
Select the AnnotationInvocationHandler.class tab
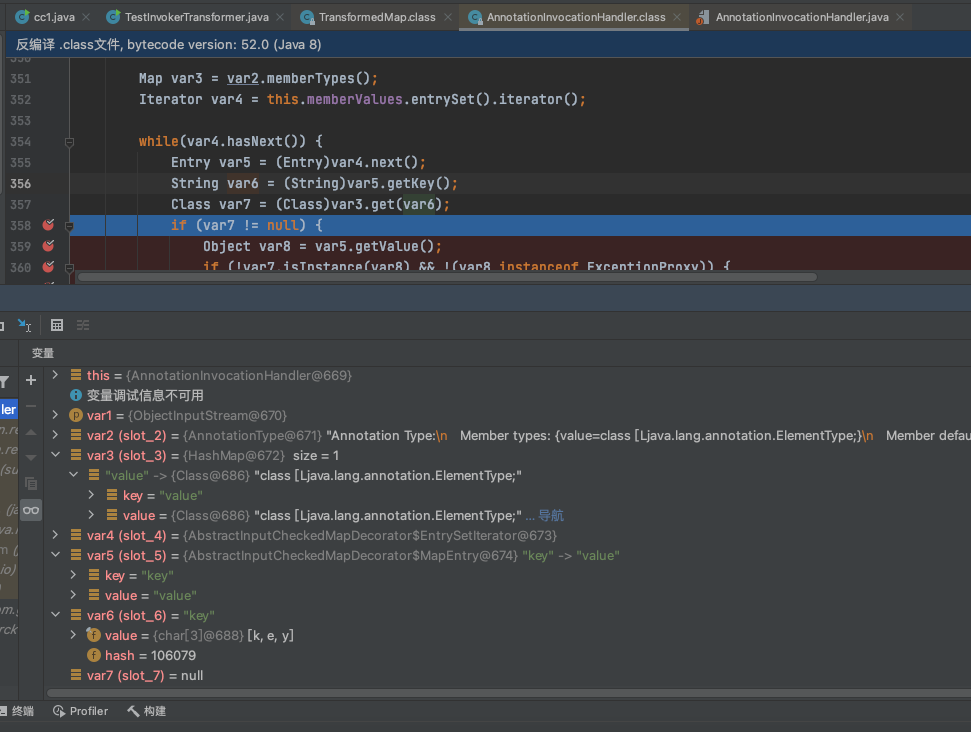pos(575,17)
